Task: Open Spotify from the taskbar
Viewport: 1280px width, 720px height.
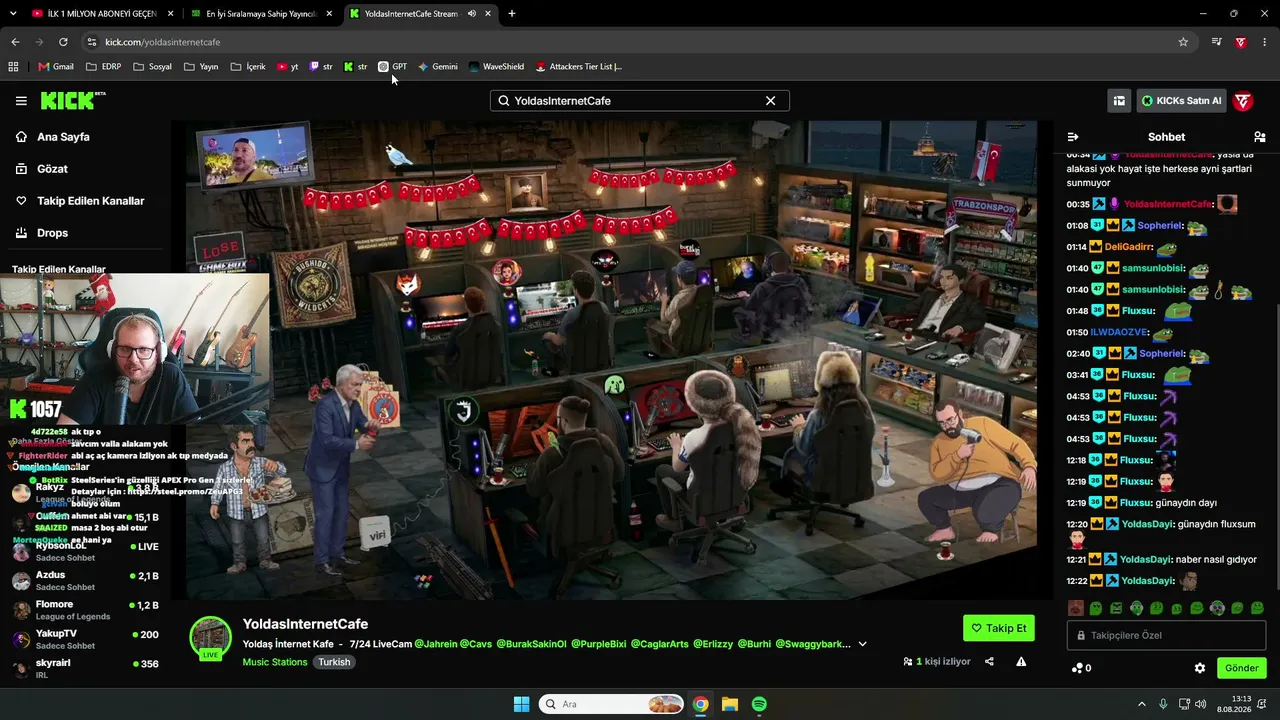Action: coord(759,704)
